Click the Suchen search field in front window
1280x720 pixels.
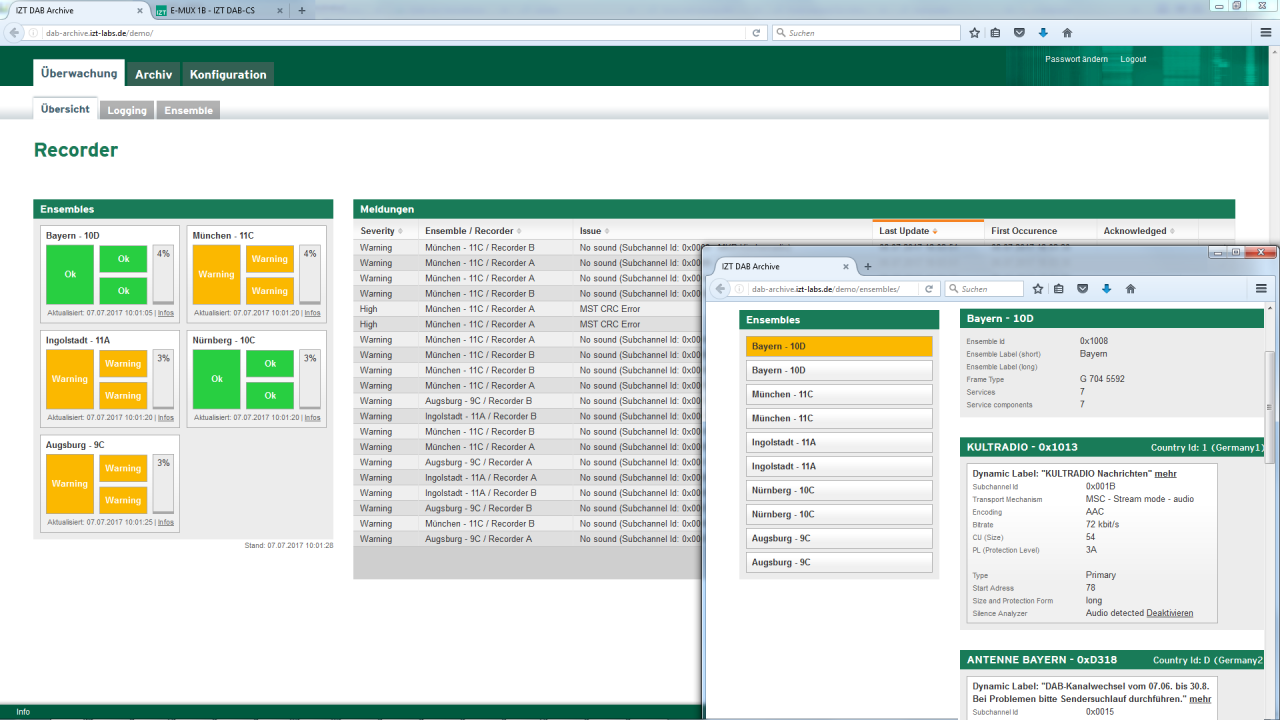point(984,289)
